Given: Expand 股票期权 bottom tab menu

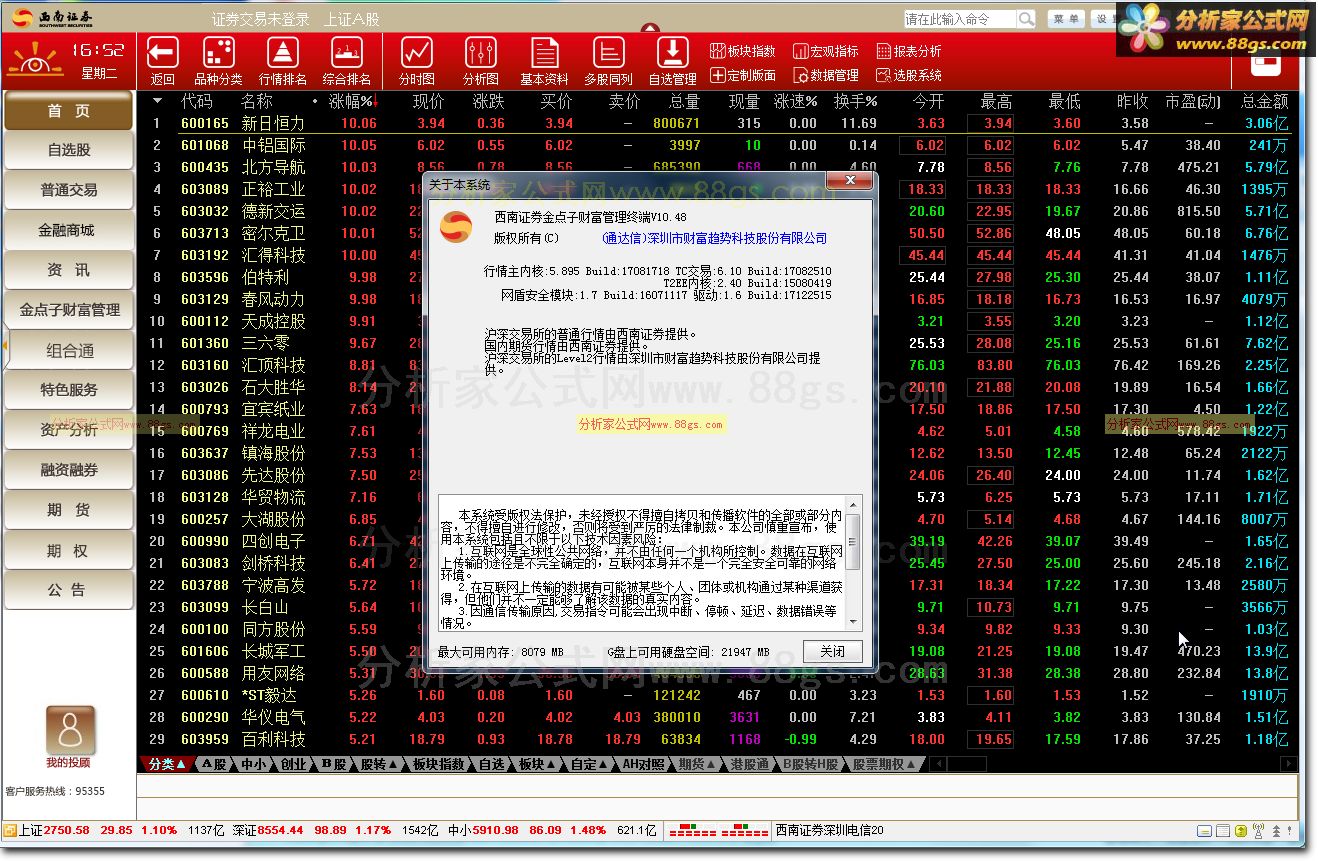Looking at the screenshot, I should [x=884, y=764].
